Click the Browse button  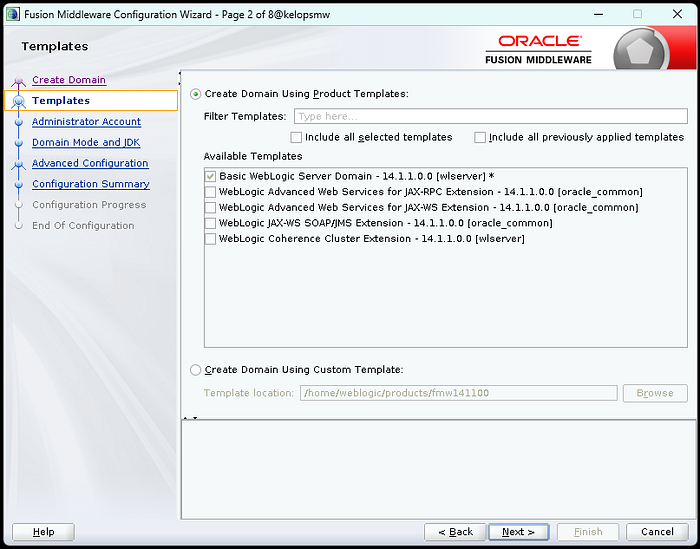point(655,393)
